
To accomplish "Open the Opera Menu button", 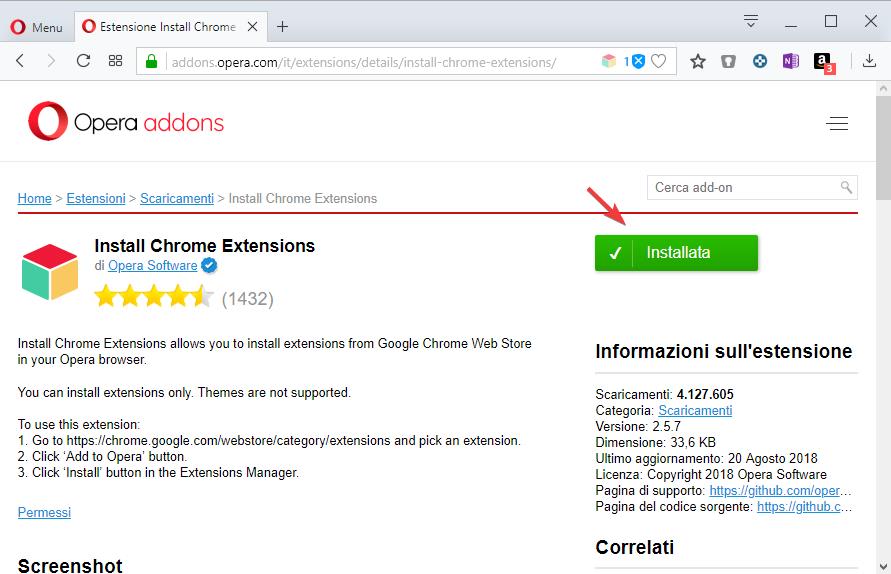I will pyautogui.click(x=36, y=27).
